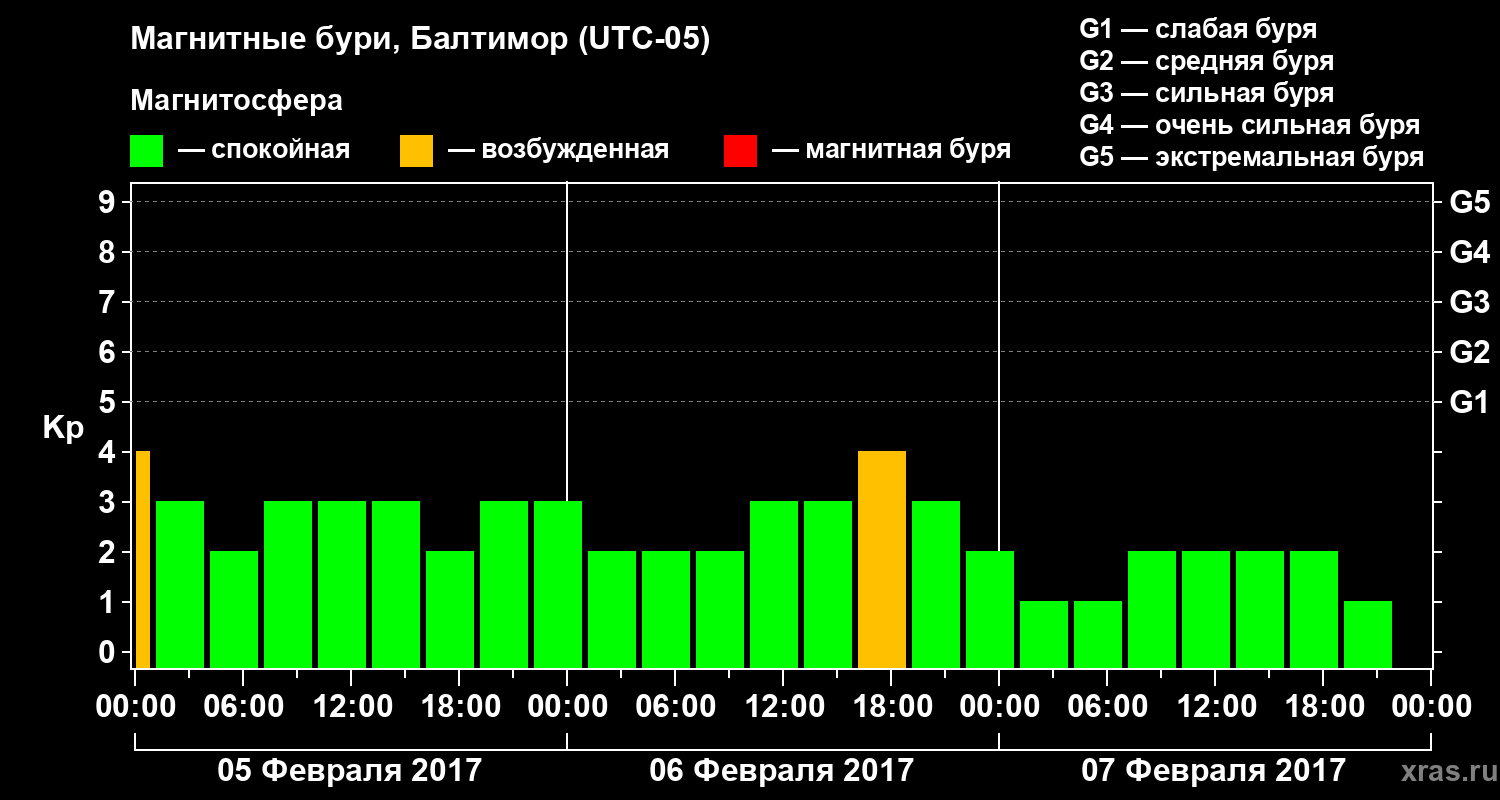1500x800 pixels.
Task: Select the line 'G5 — экстремальная буря'
Action: pyautogui.click(x=1251, y=157)
